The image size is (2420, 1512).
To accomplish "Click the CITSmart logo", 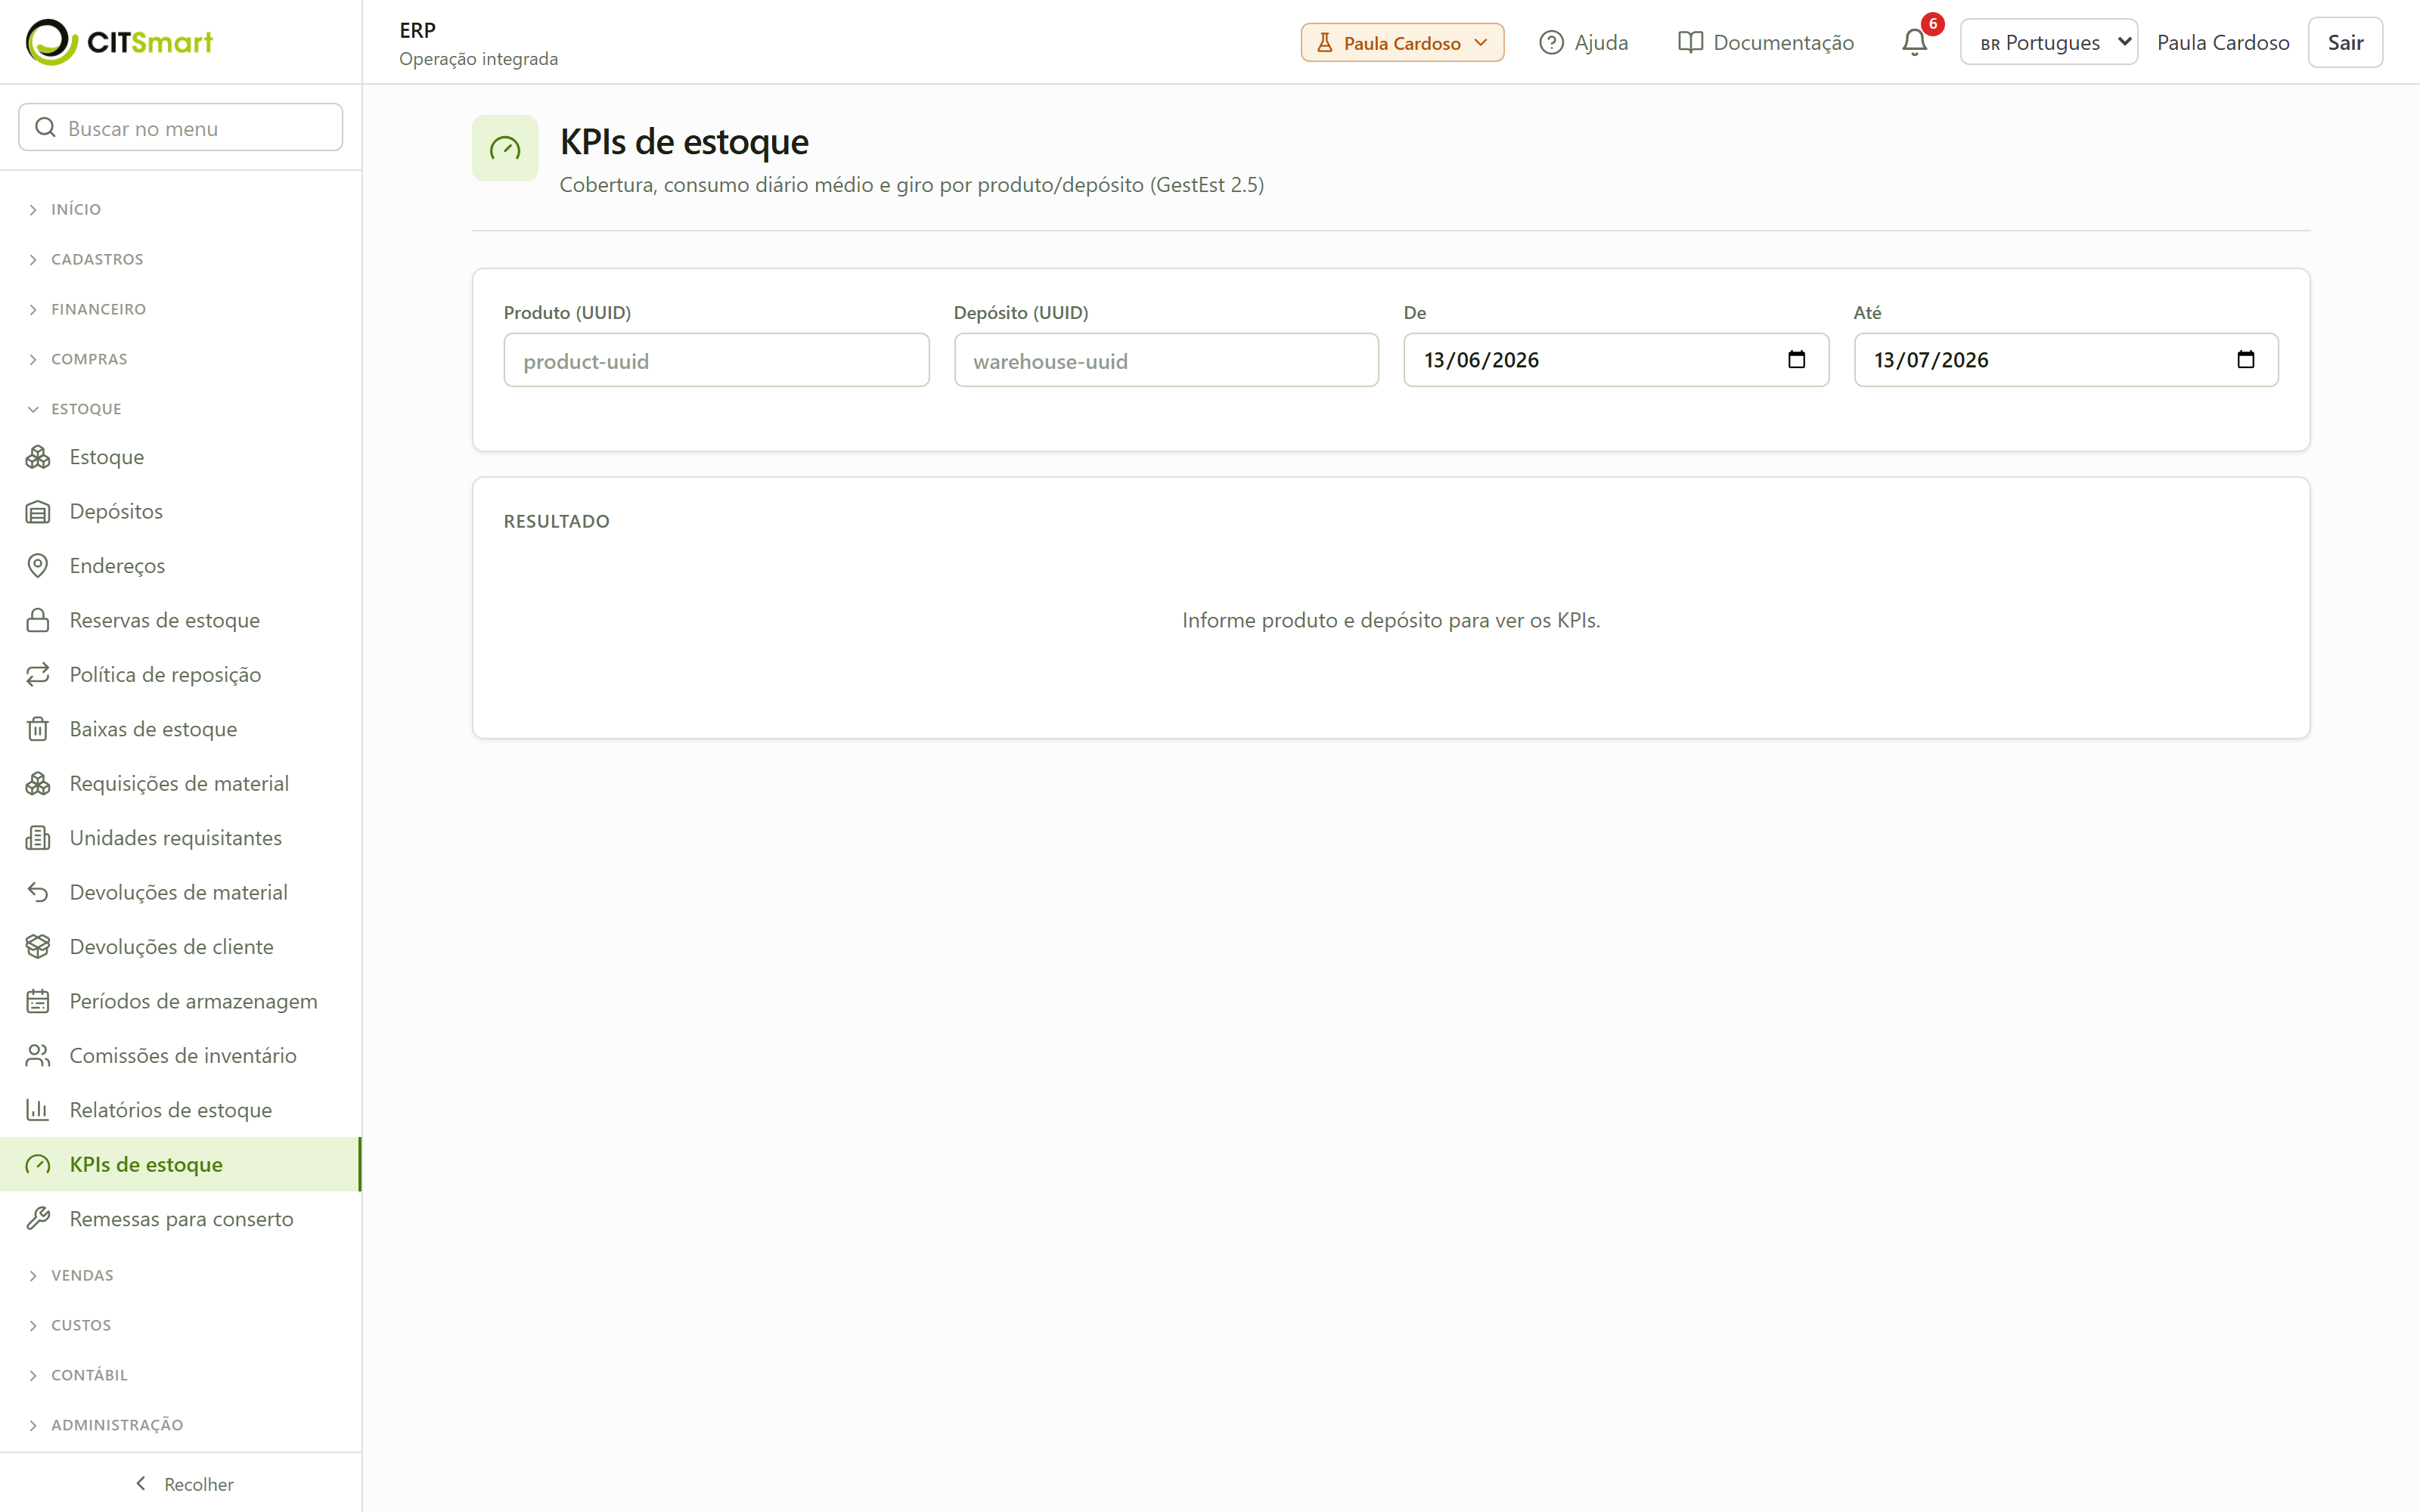I will pyautogui.click(x=119, y=42).
